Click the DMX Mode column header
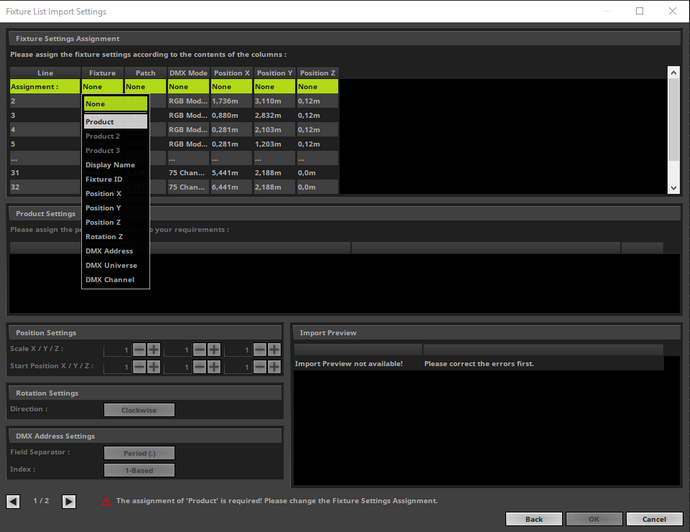 [x=188, y=73]
